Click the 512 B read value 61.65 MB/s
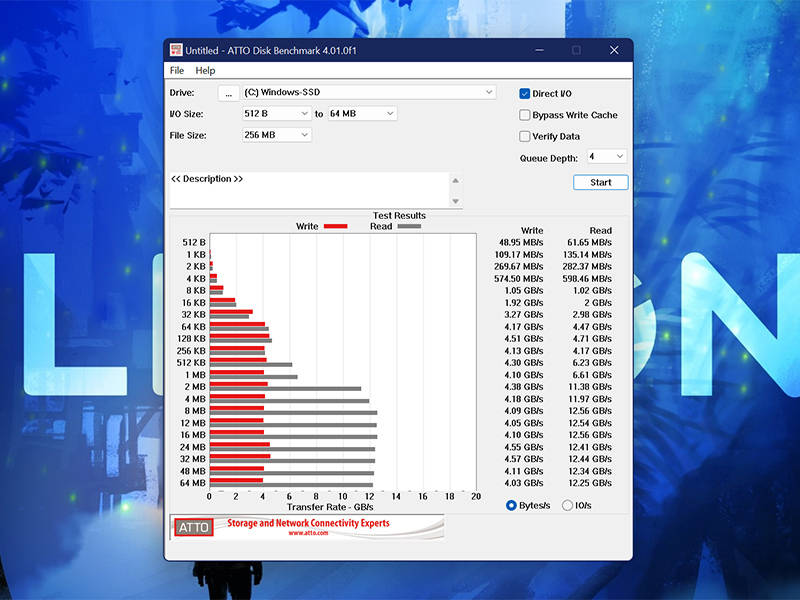This screenshot has width=800, height=600. coord(589,242)
